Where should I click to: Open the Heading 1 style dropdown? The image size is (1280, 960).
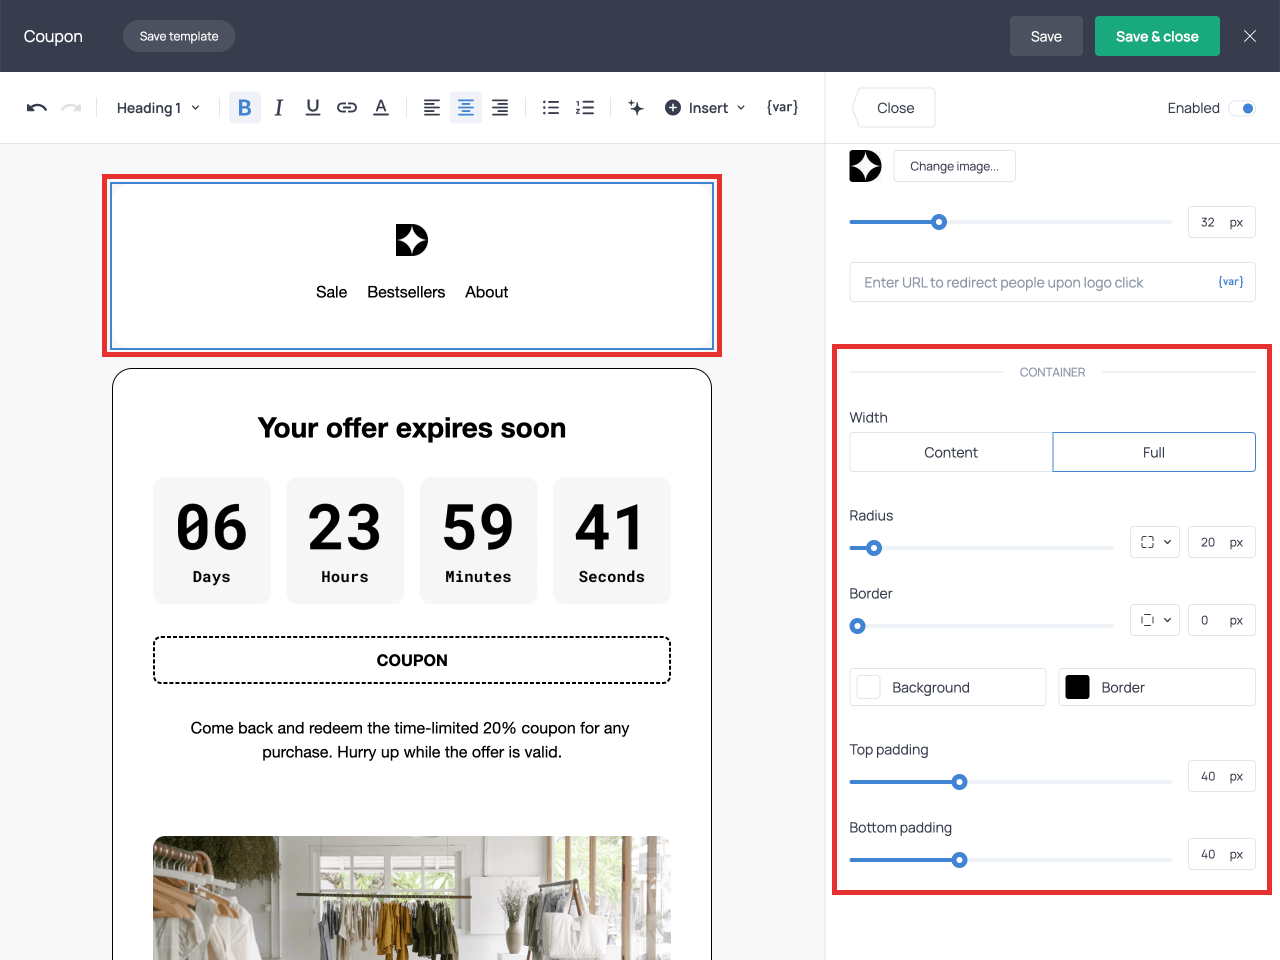(x=158, y=108)
